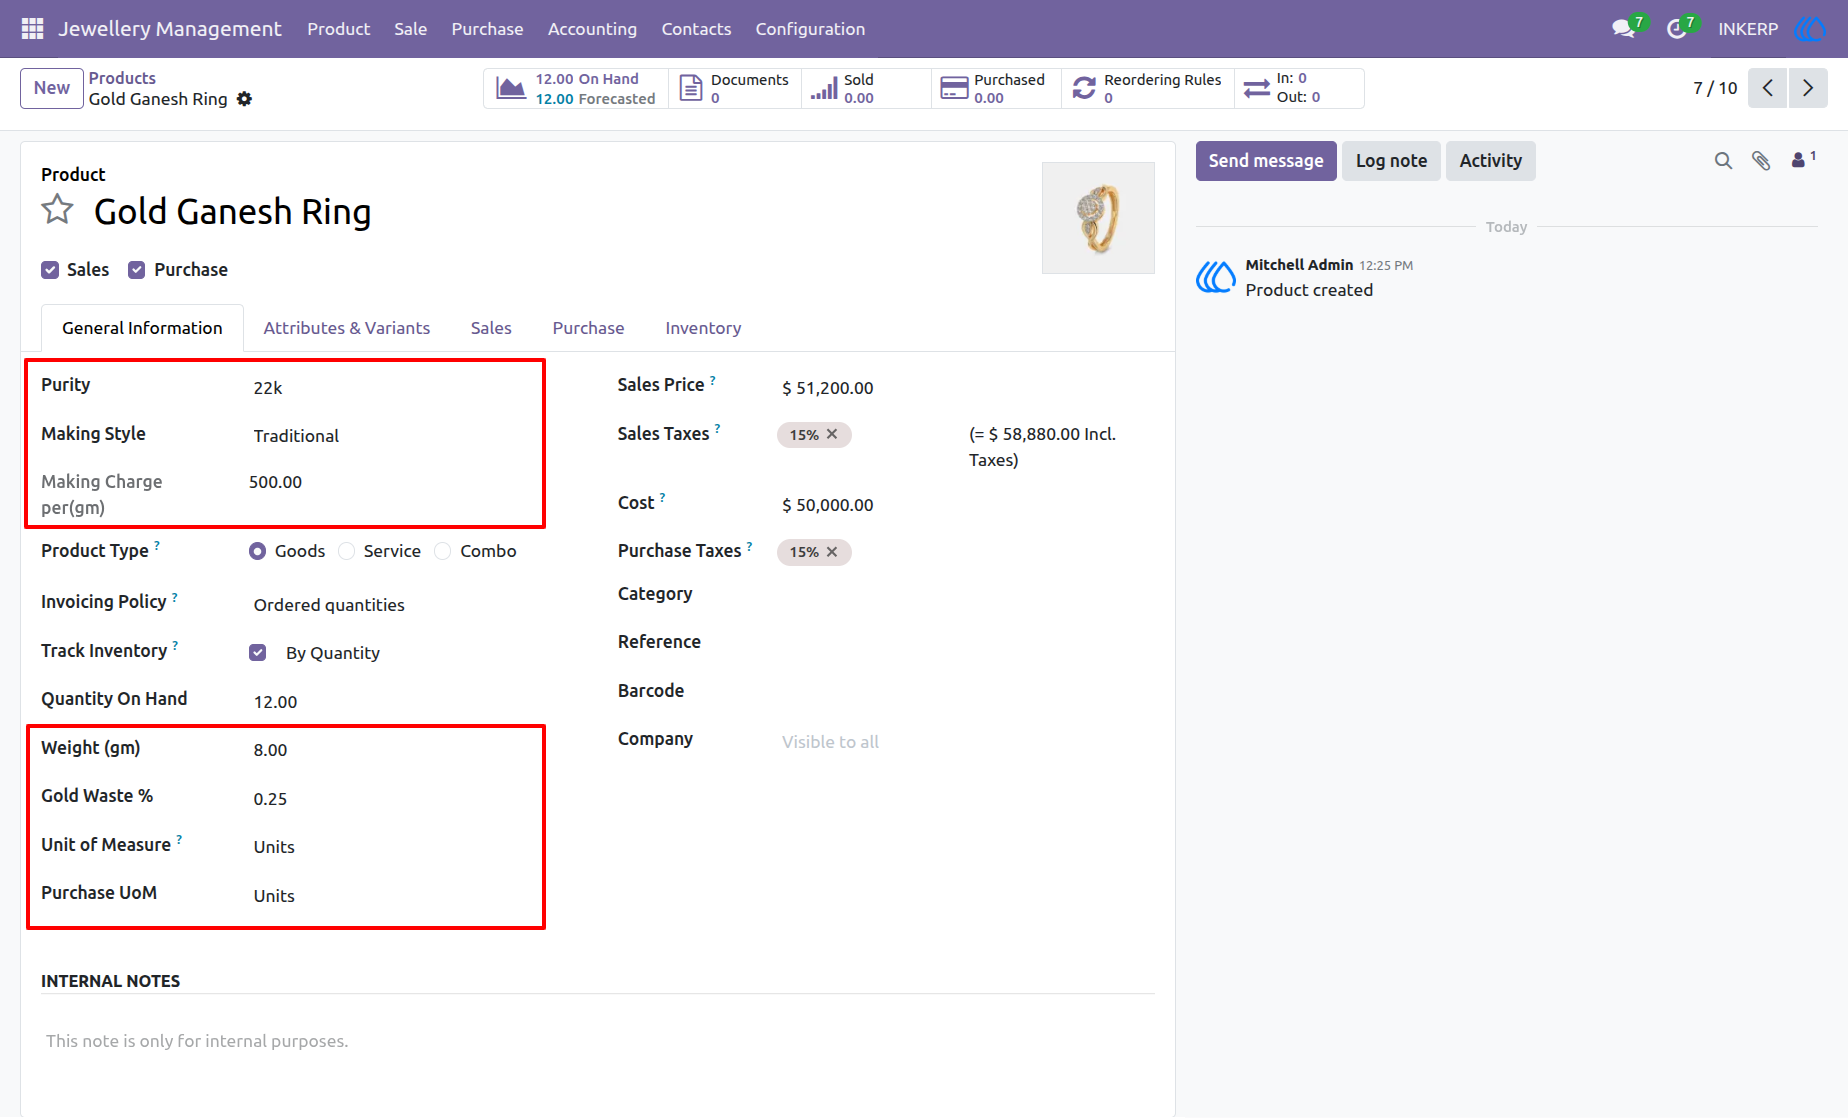Open the apps grid menu icon

32,29
